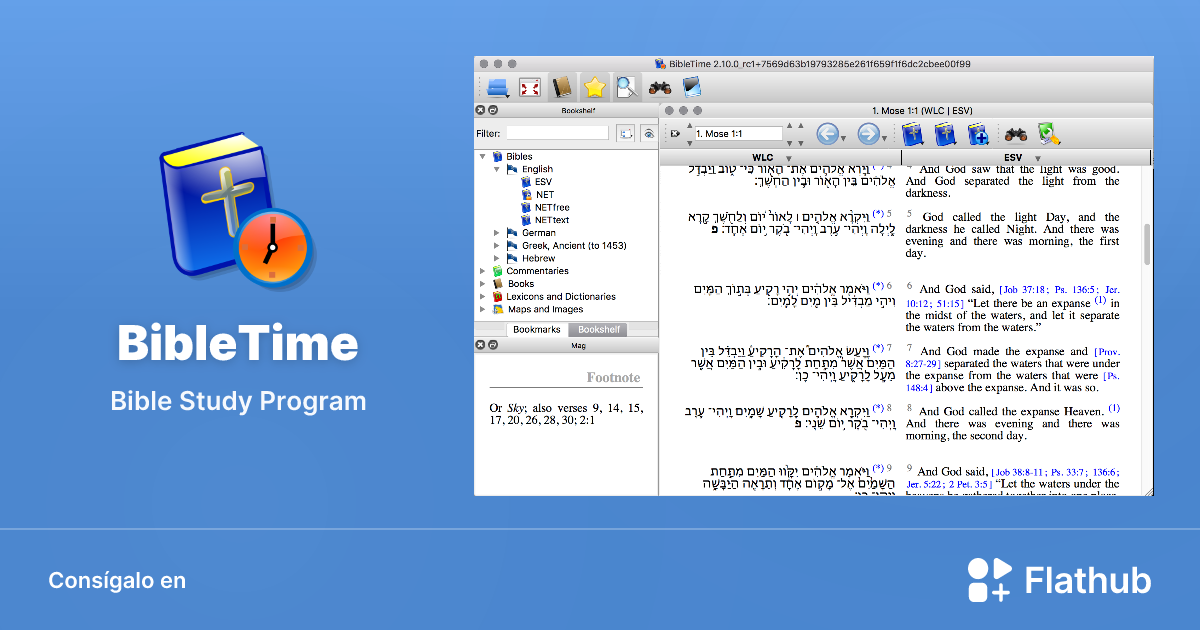Click the blue Bible icon to open a work

coord(913,134)
